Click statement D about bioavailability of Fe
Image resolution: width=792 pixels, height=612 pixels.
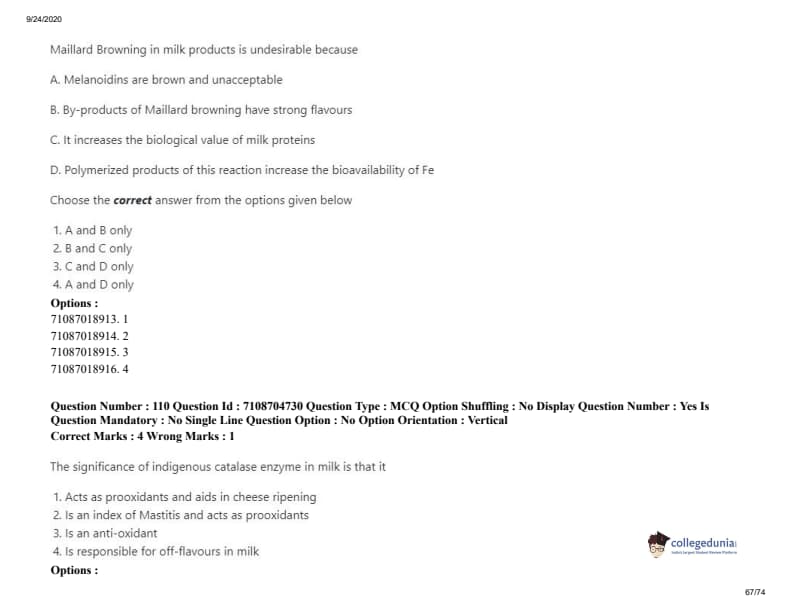(x=241, y=170)
